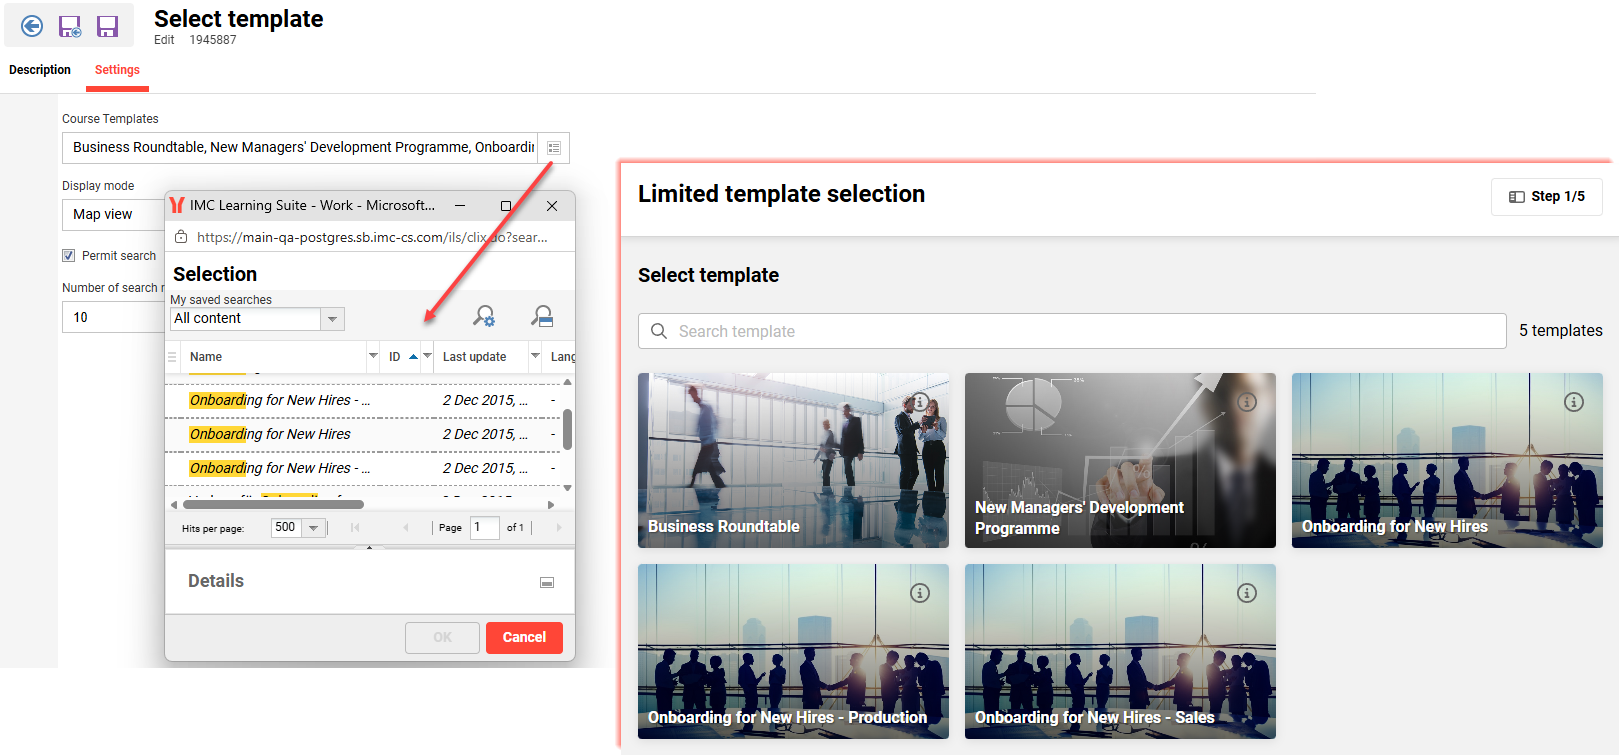Collapse the list pane with the splitter arrow
Screen dimensions: 1619x755
point(369,547)
